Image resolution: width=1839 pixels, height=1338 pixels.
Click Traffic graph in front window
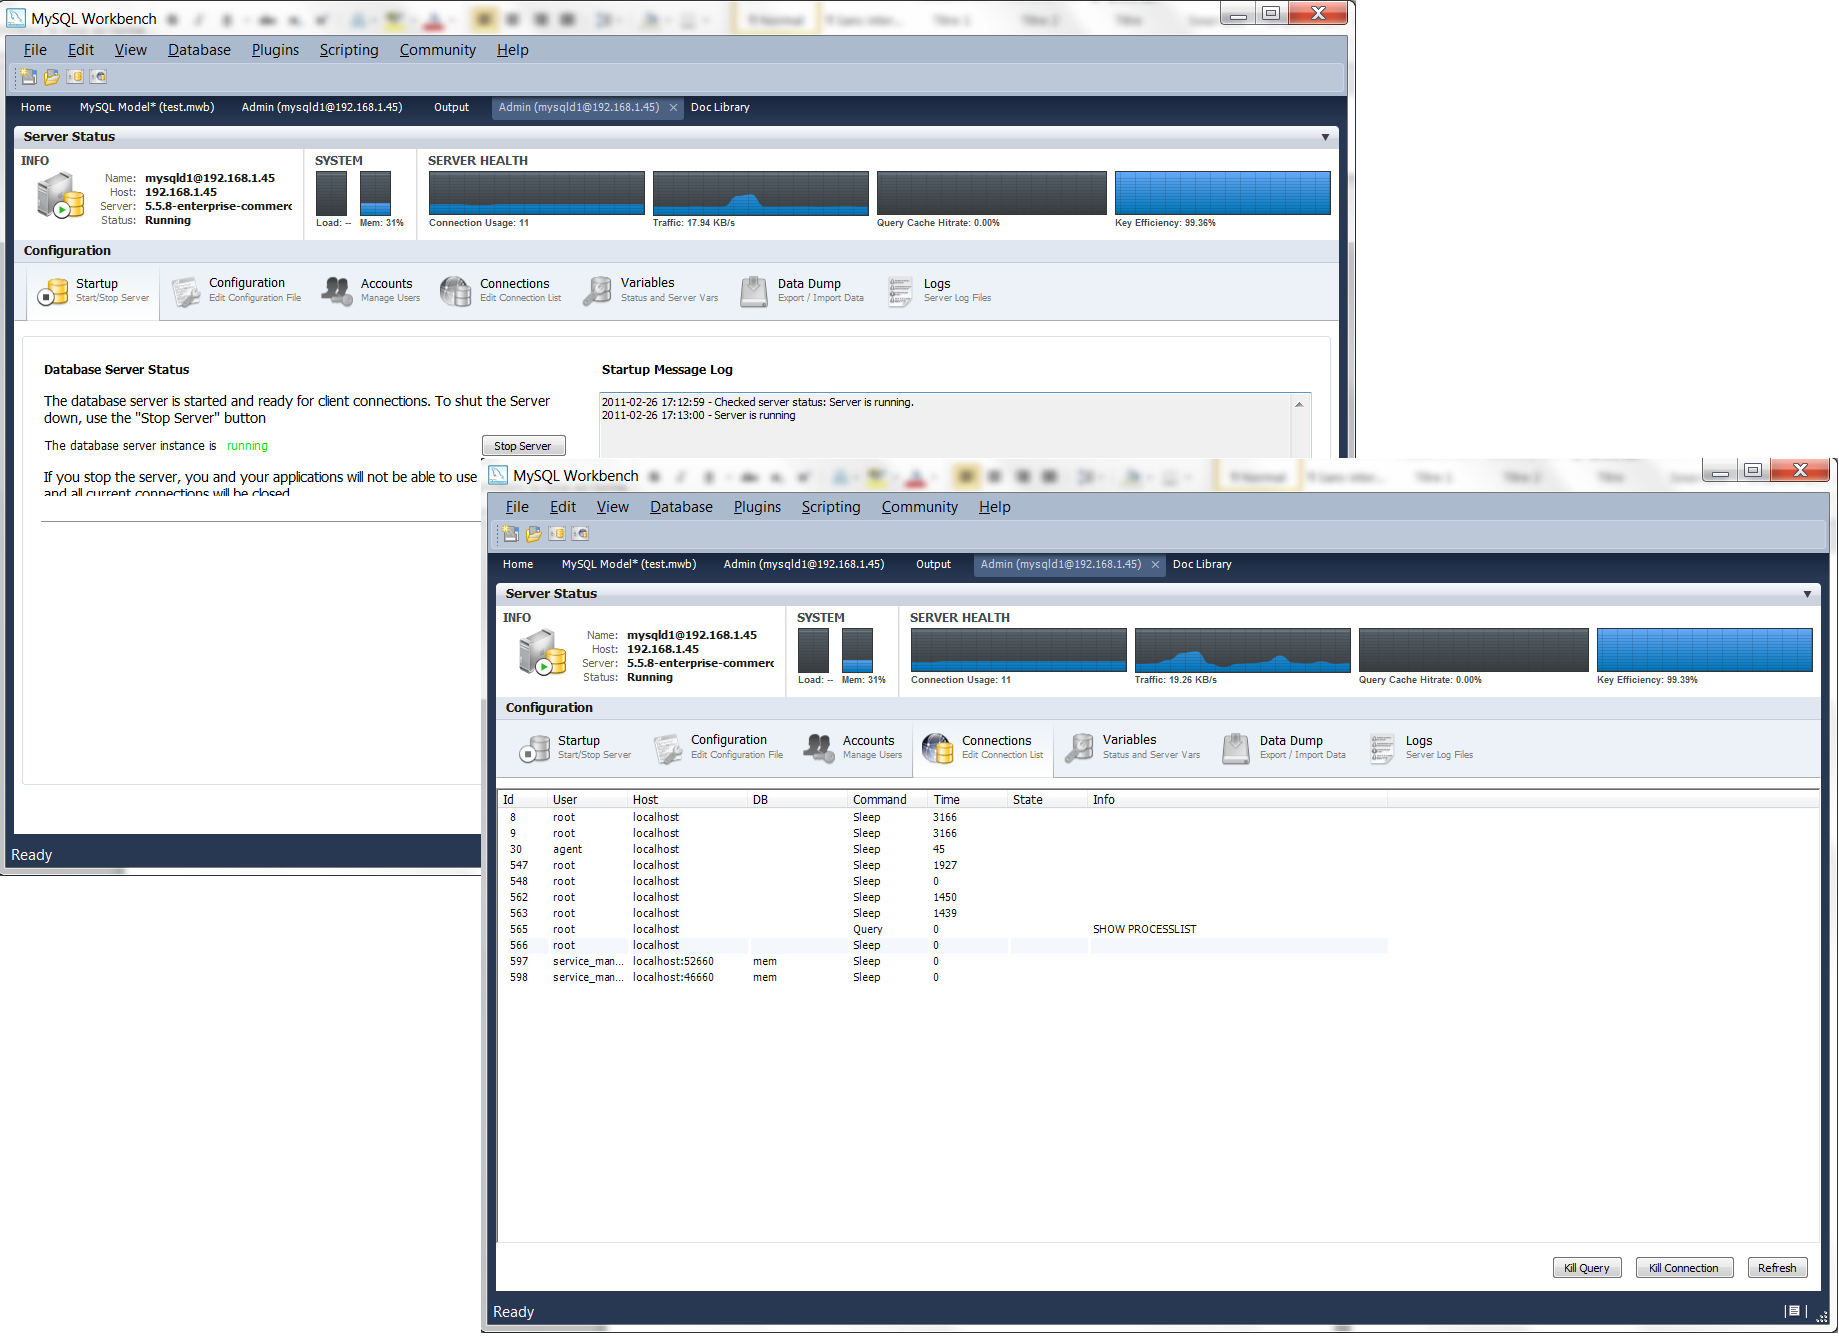1242,650
